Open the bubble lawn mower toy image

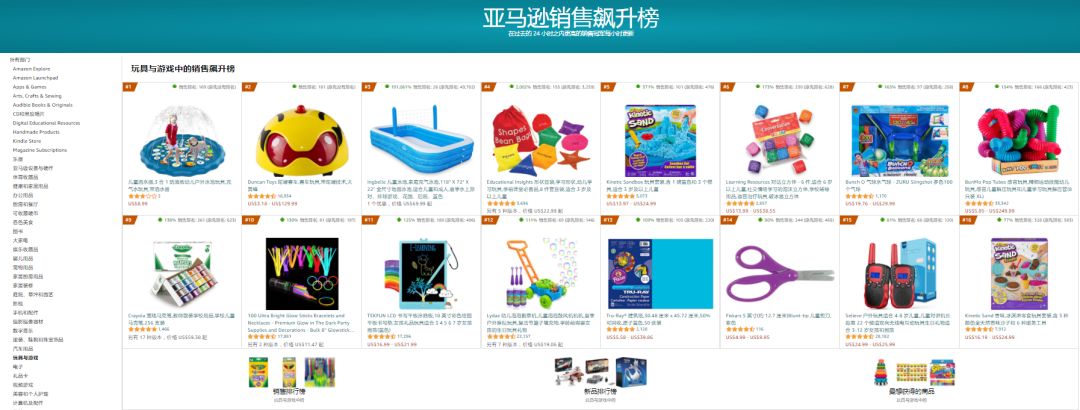pos(540,274)
